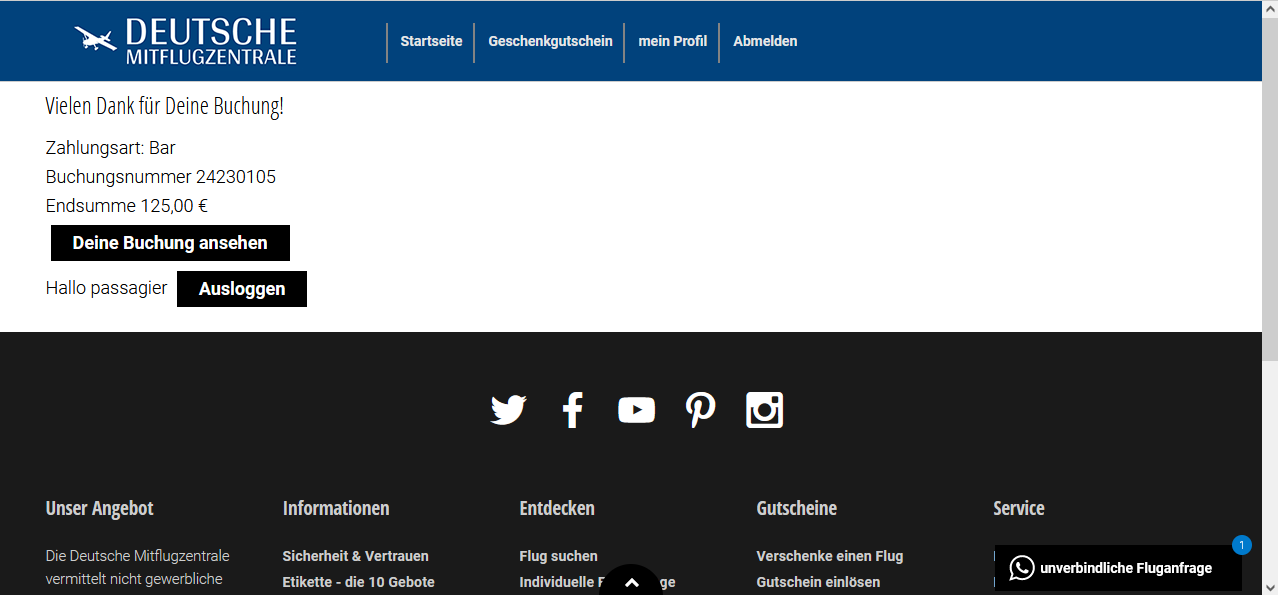Screen dimensions: 1278x595
Task: Open the Sicherheit & Vertrauen footer link
Action: pyautogui.click(x=355, y=556)
